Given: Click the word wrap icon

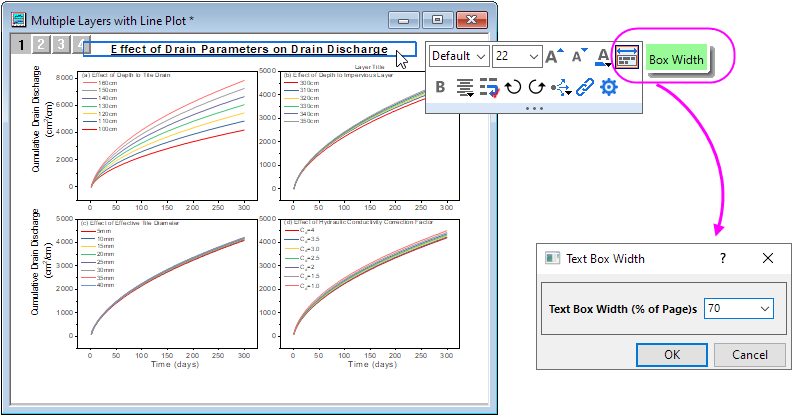Looking at the screenshot, I should 488,88.
